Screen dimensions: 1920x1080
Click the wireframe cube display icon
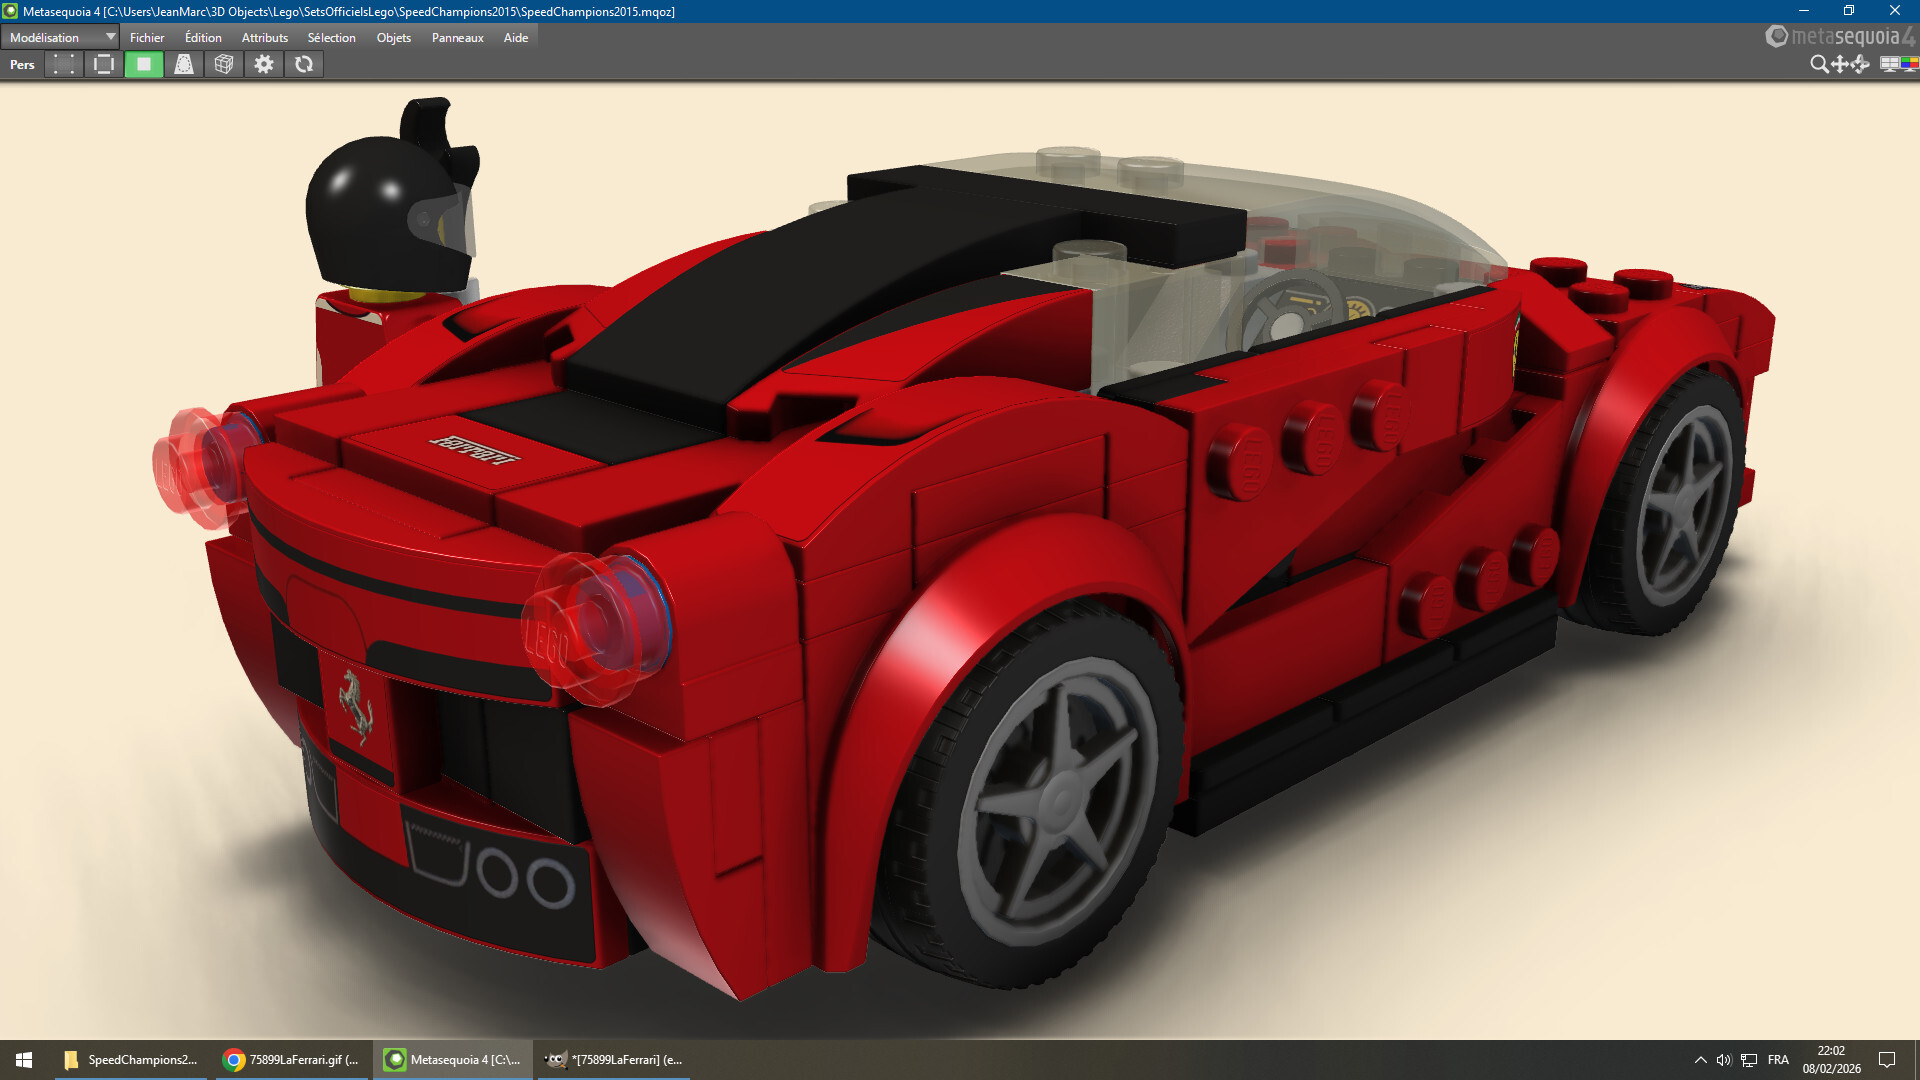[x=224, y=64]
